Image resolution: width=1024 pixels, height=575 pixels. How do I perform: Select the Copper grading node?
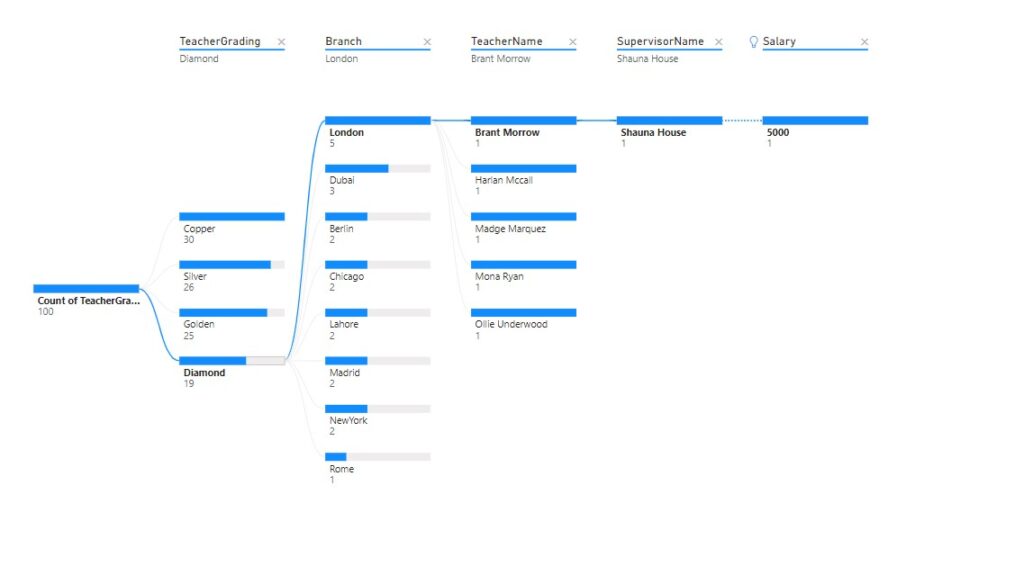tap(232, 228)
